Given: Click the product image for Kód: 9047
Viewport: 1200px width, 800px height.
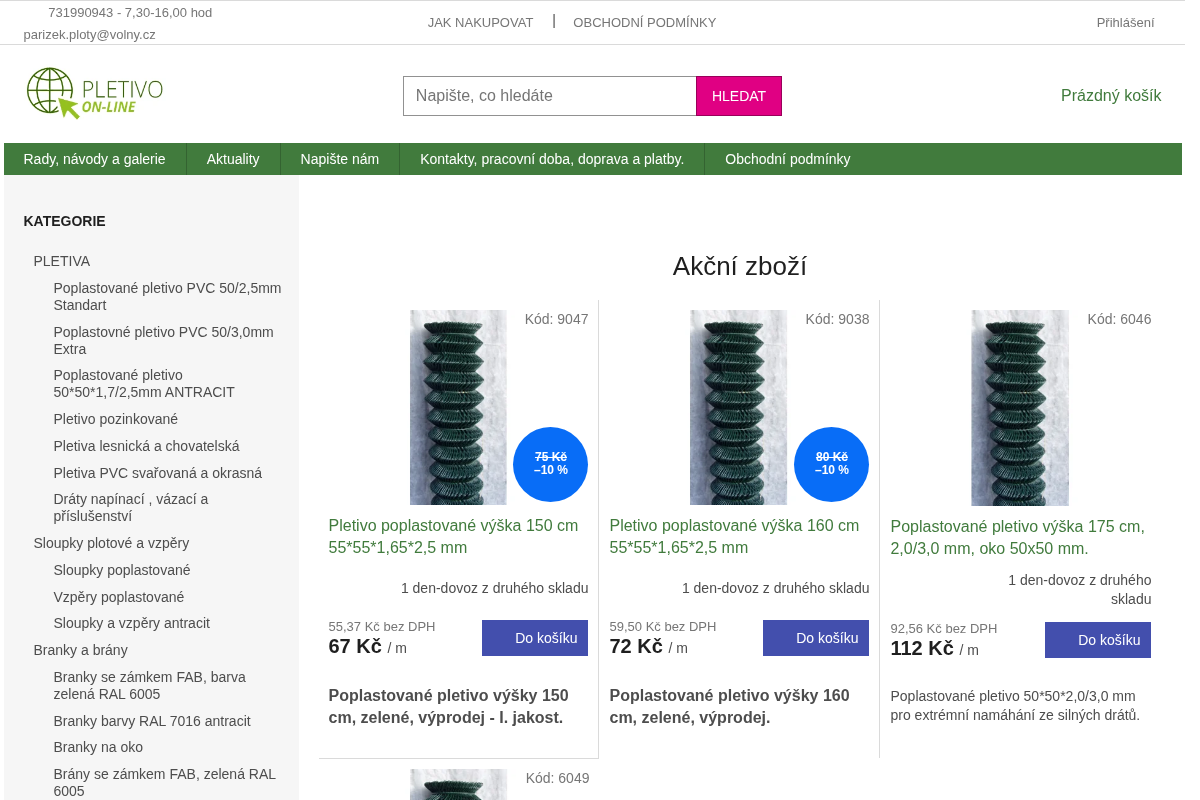Looking at the screenshot, I should 458,407.
